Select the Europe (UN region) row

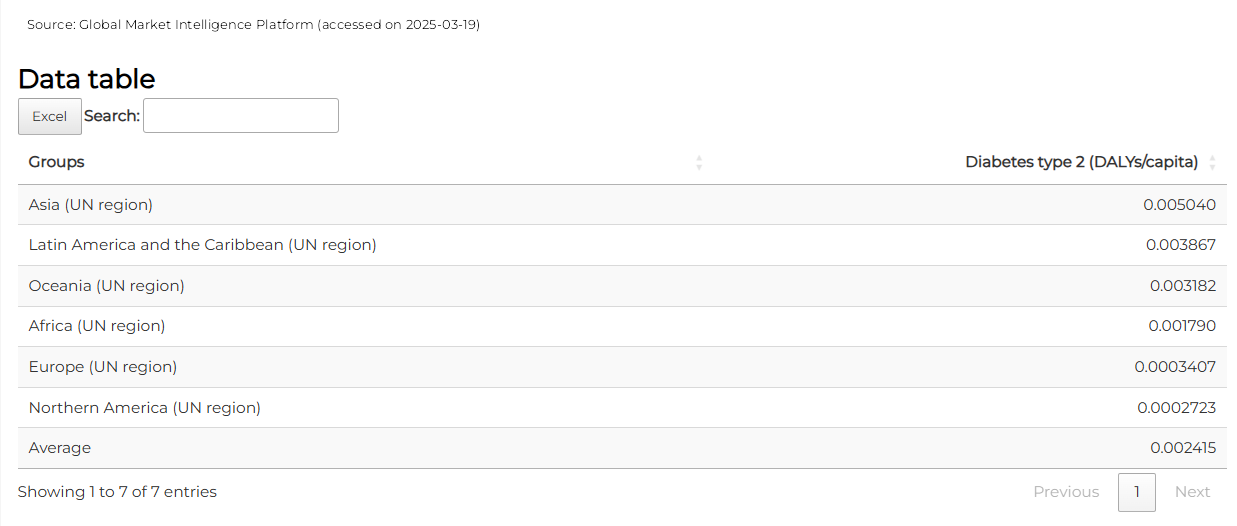pyautogui.click(x=622, y=367)
